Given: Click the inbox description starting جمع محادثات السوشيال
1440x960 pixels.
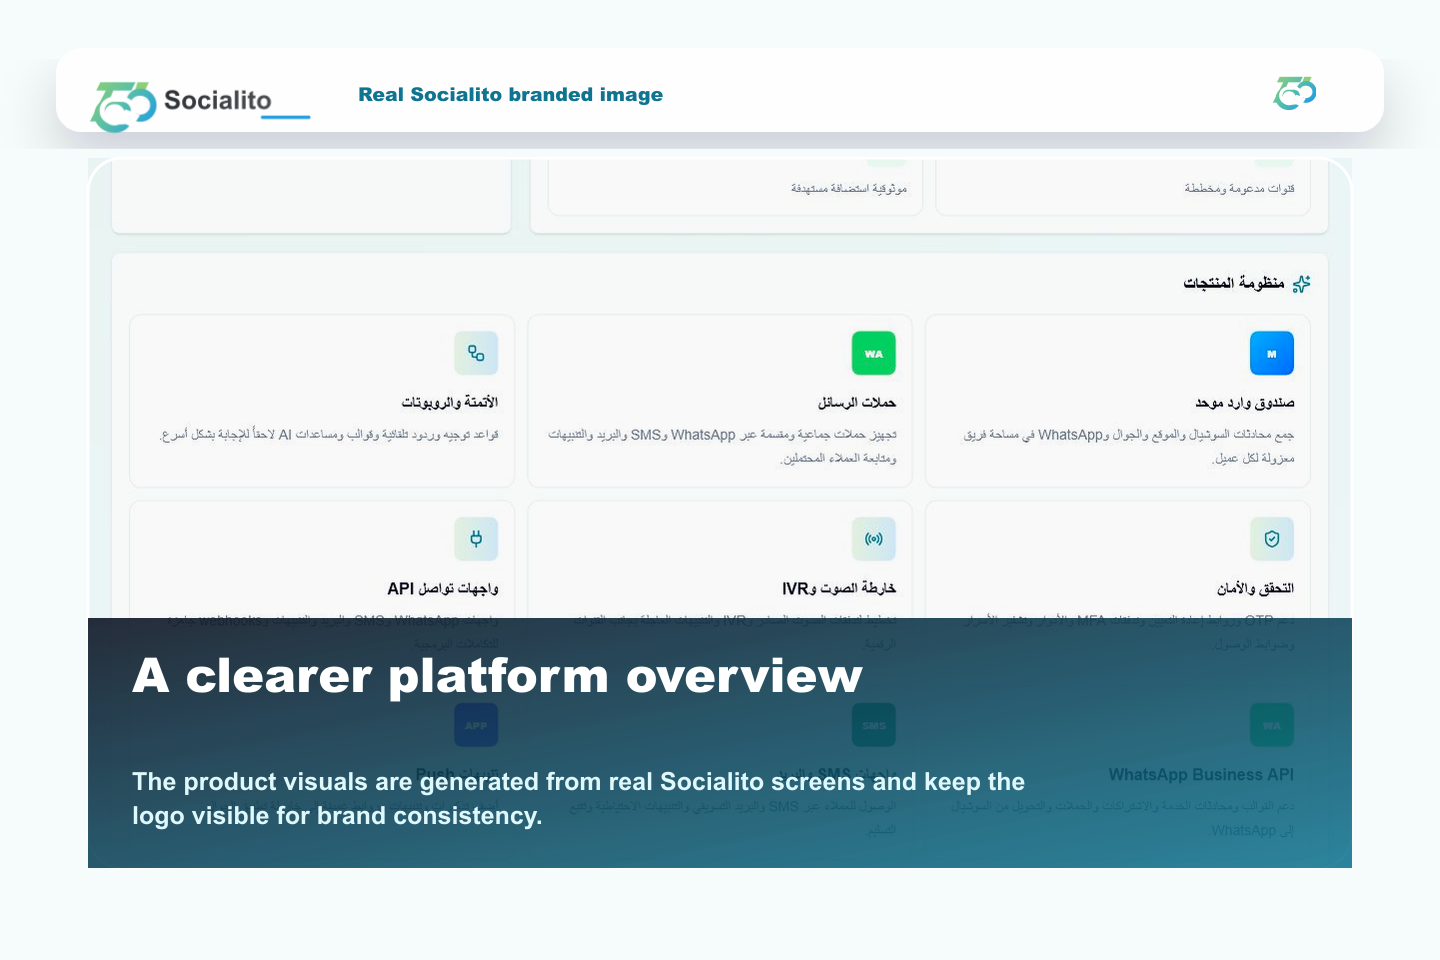Looking at the screenshot, I should (x=1129, y=446).
